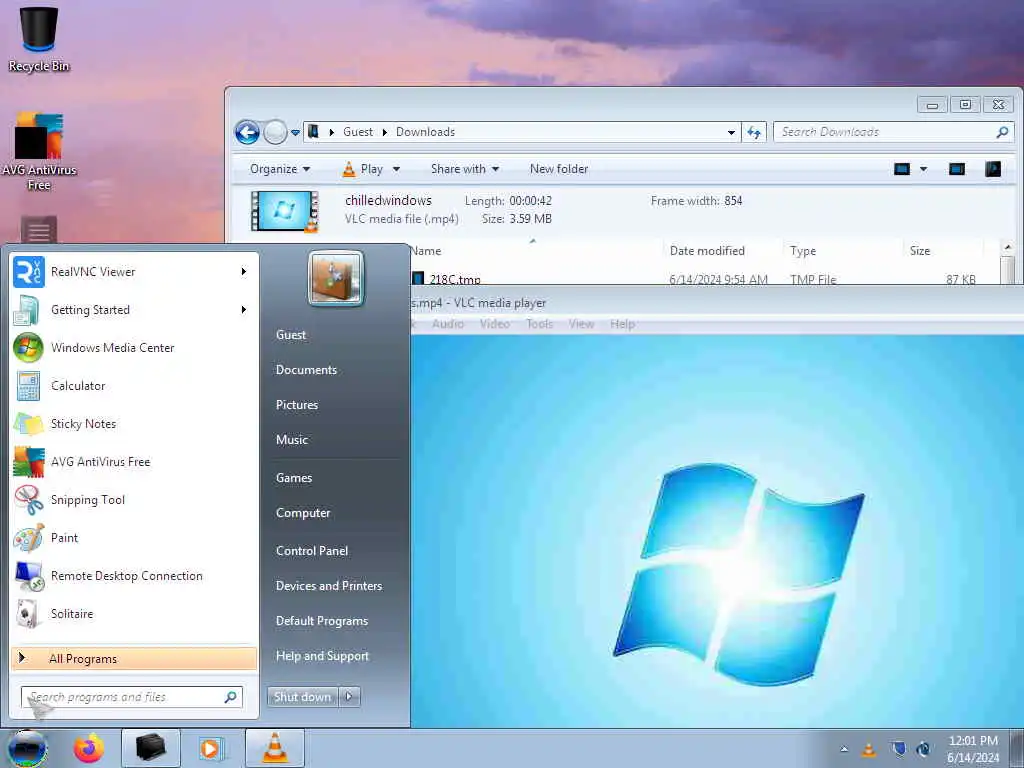Start the Solitaire game
This screenshot has height=768, width=1024.
click(x=134, y=614)
